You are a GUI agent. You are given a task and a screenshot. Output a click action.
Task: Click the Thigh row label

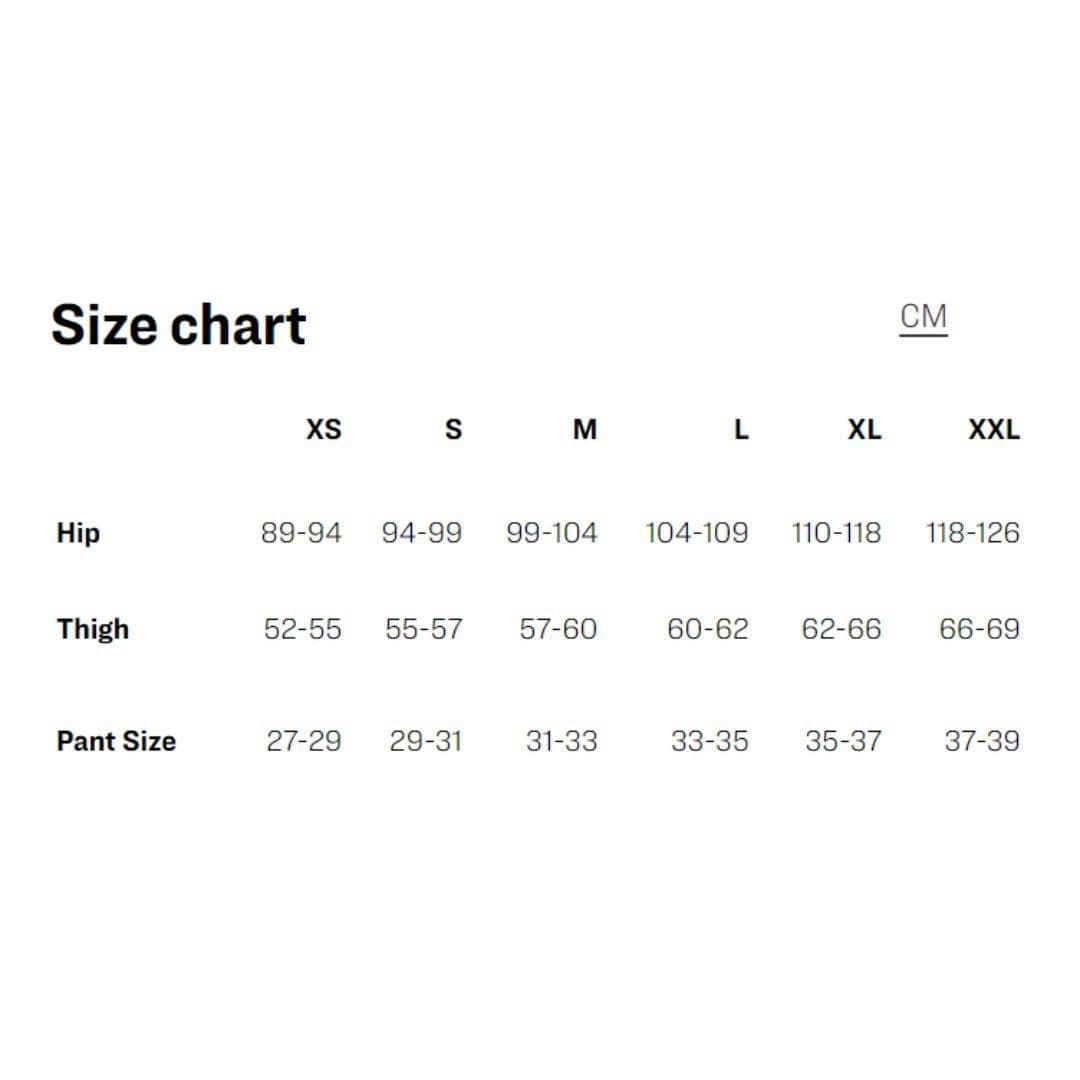pyautogui.click(x=93, y=629)
